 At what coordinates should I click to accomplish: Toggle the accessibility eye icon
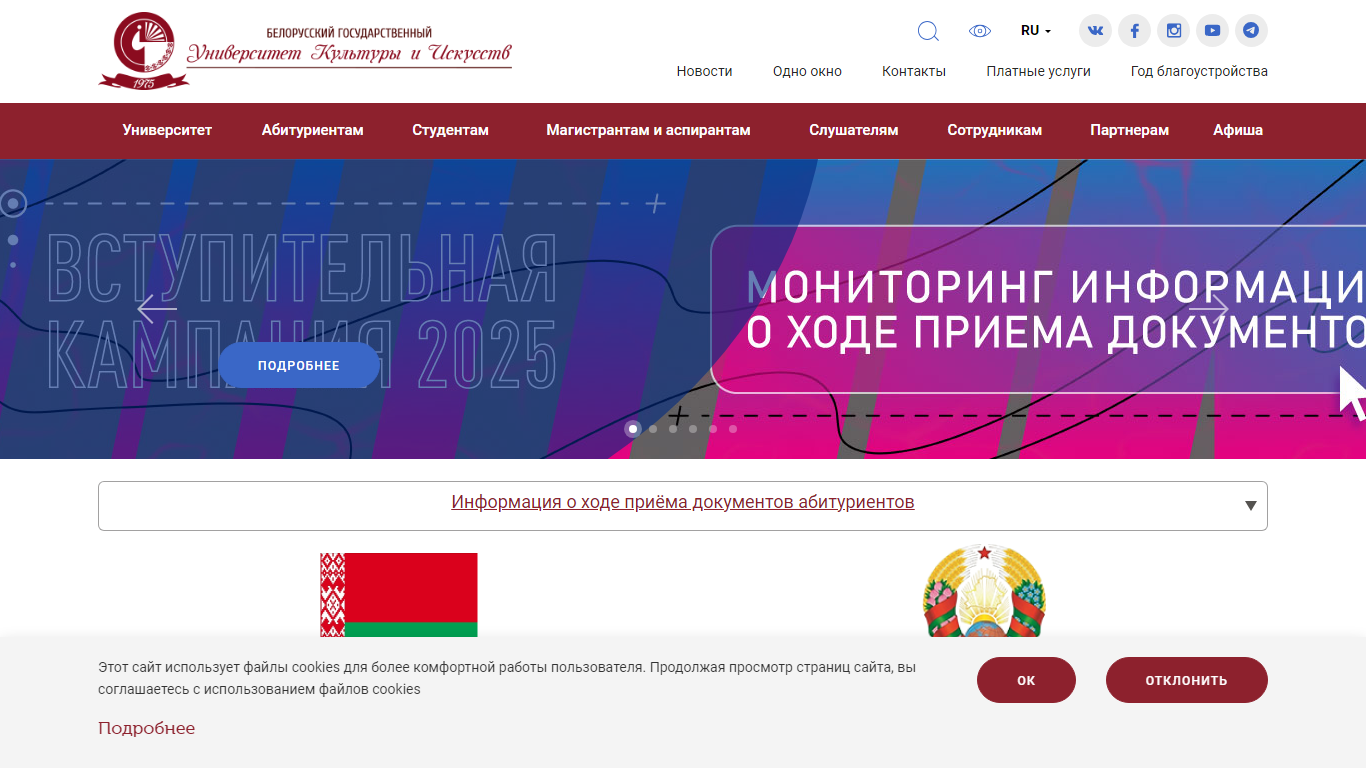point(980,31)
